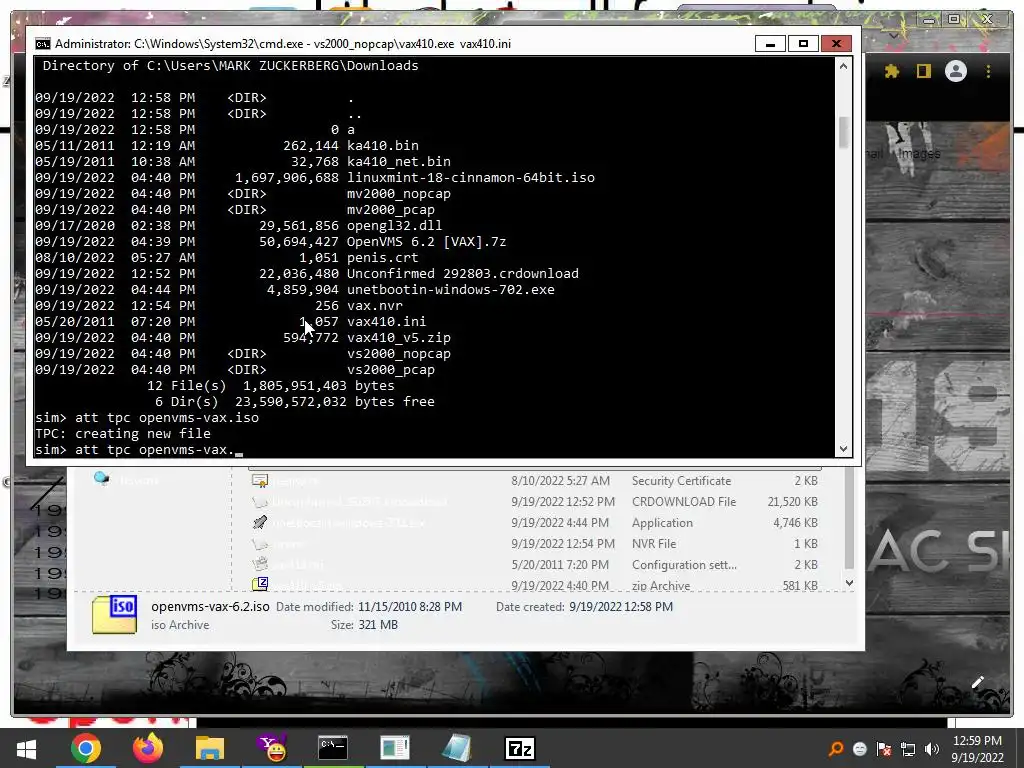Click the NVR File row in Explorer
Viewport: 1024px width, 768px height.
(x=535, y=543)
